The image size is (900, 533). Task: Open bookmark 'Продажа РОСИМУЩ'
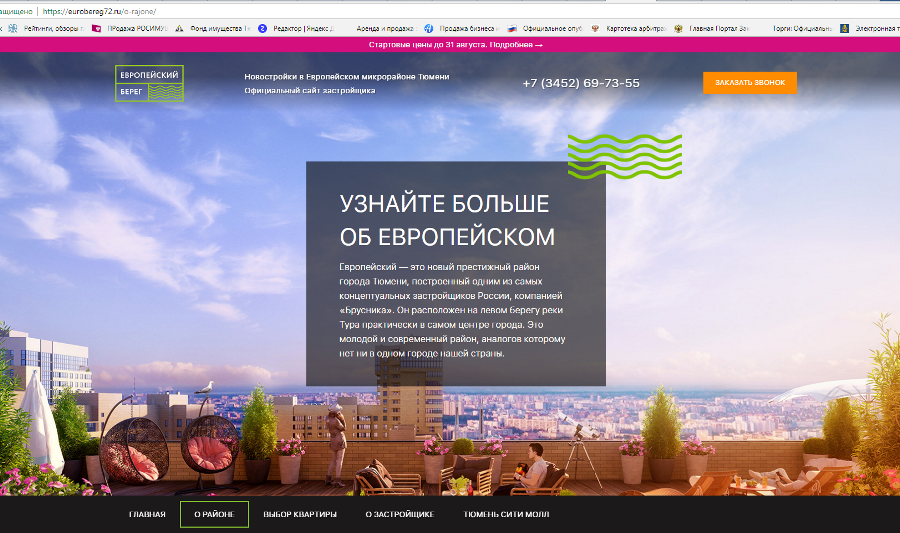pos(130,28)
